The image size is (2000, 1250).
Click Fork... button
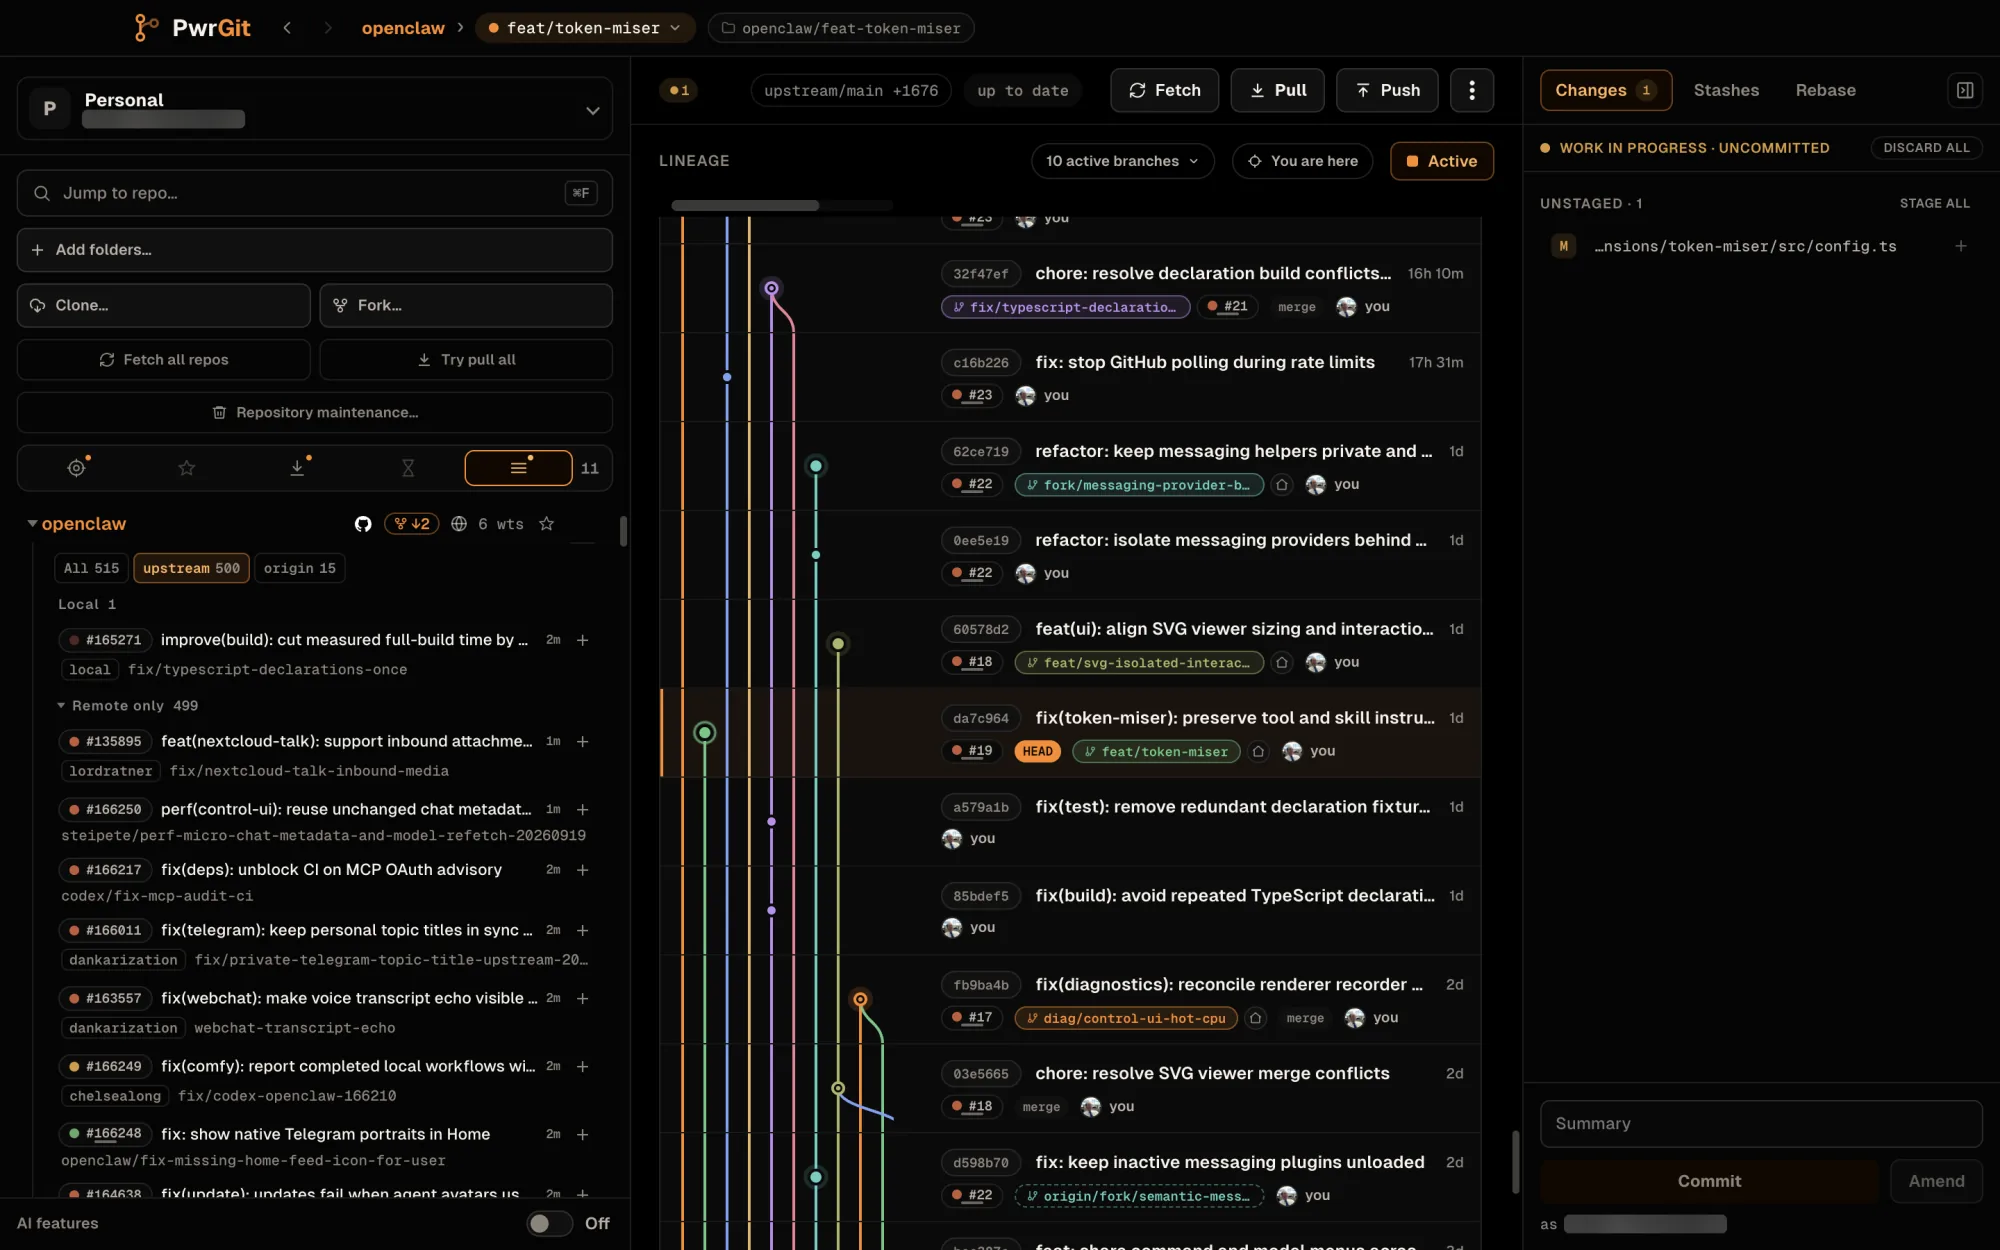tap(466, 305)
